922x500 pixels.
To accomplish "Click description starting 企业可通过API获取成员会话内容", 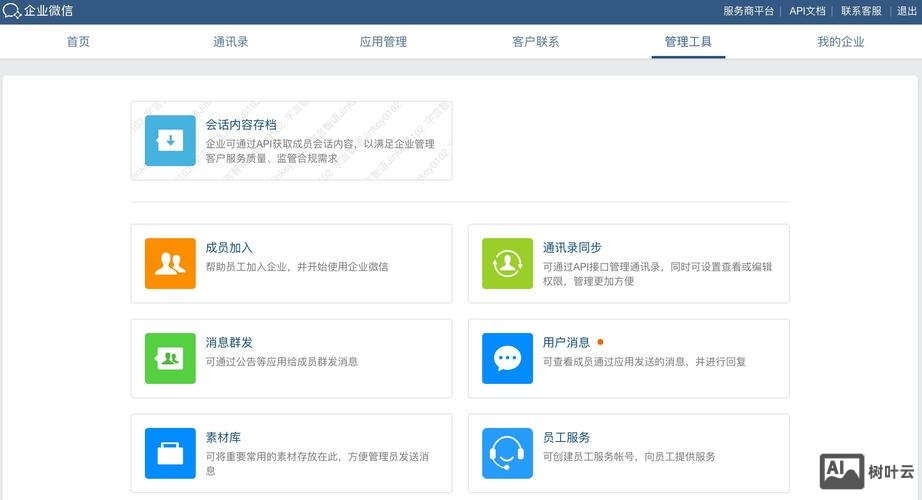I will click(320, 151).
